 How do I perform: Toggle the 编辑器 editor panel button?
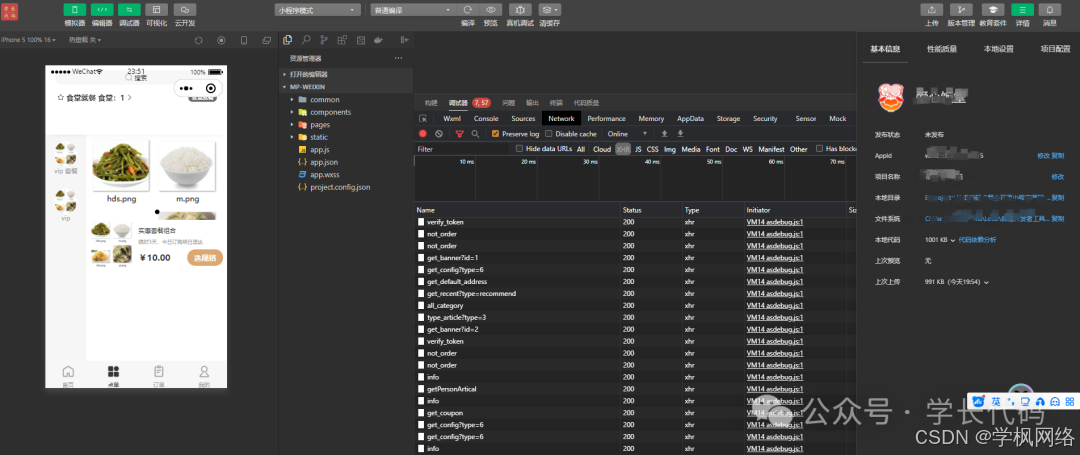click(102, 10)
